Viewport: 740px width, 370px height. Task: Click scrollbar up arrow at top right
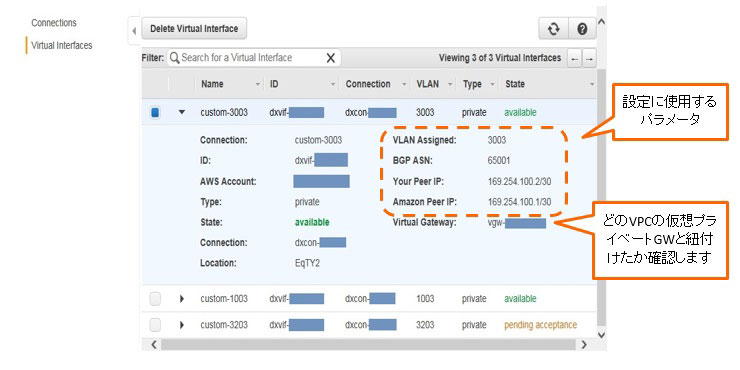(x=601, y=22)
